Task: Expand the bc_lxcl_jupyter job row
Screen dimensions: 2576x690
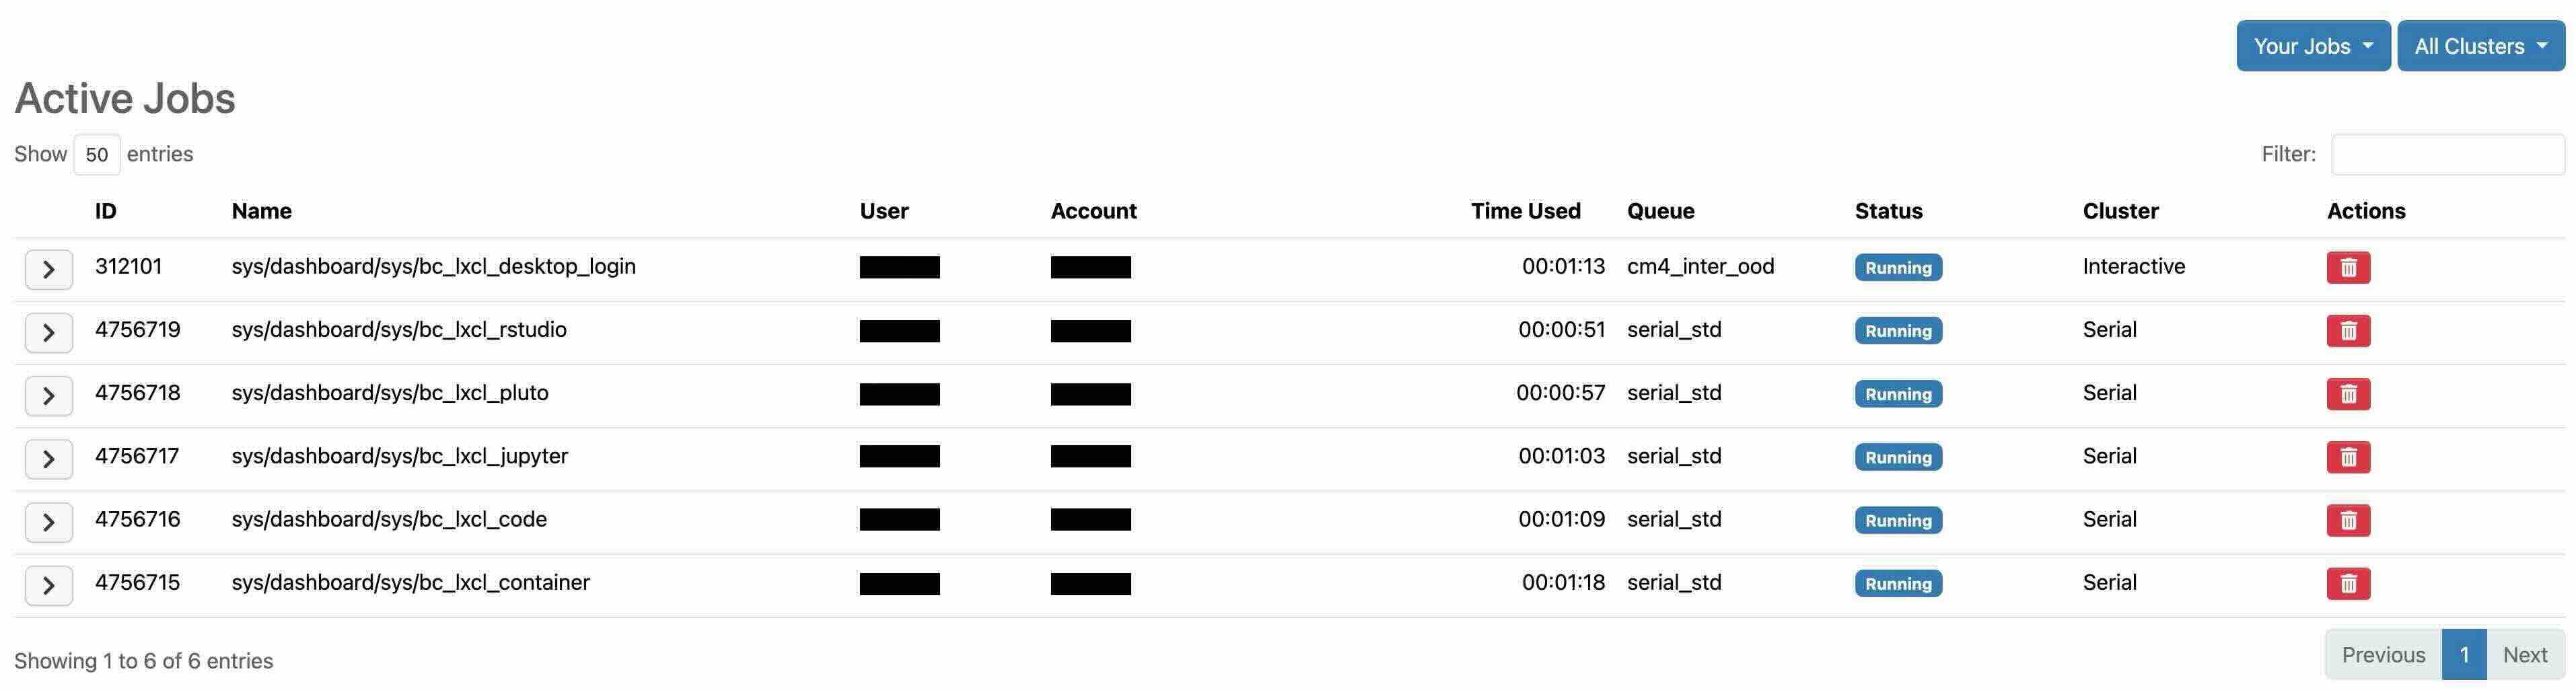Action: [x=49, y=459]
